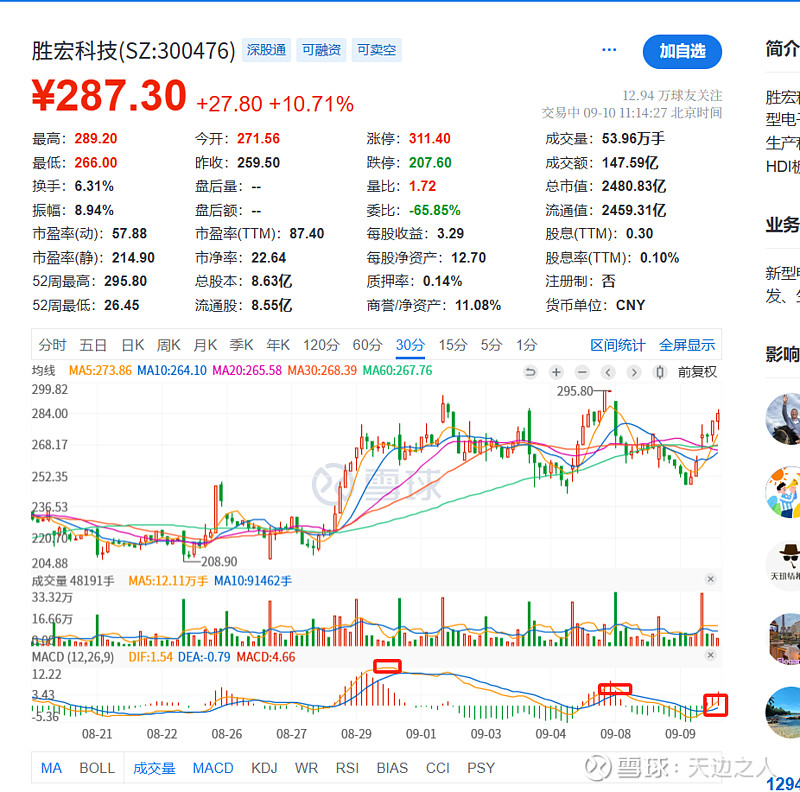Image resolution: width=800 pixels, height=792 pixels.
Task: Close the 成交量 volume indicator panel
Action: [710, 579]
